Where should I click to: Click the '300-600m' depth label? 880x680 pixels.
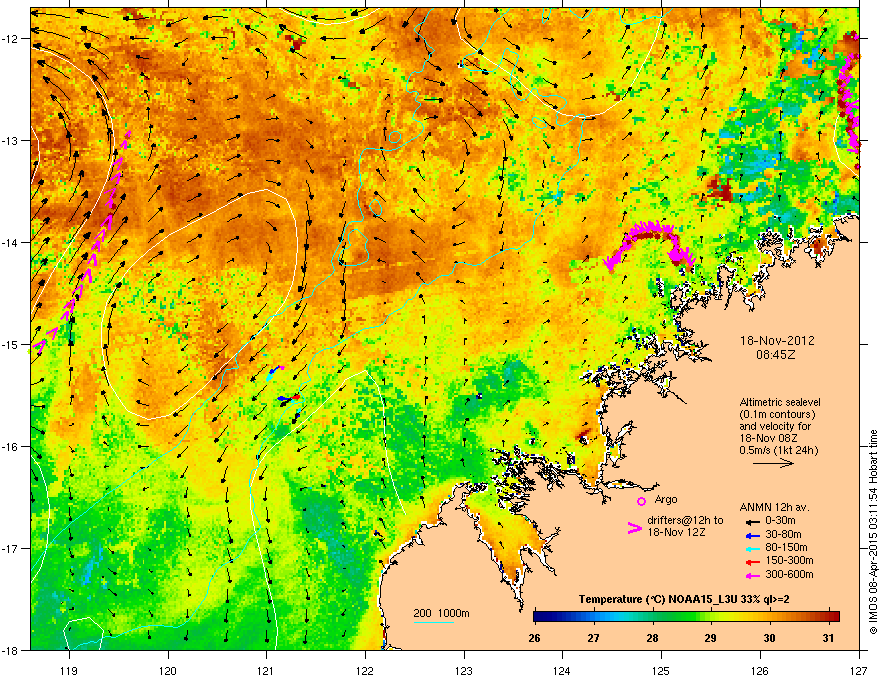[x=789, y=575]
